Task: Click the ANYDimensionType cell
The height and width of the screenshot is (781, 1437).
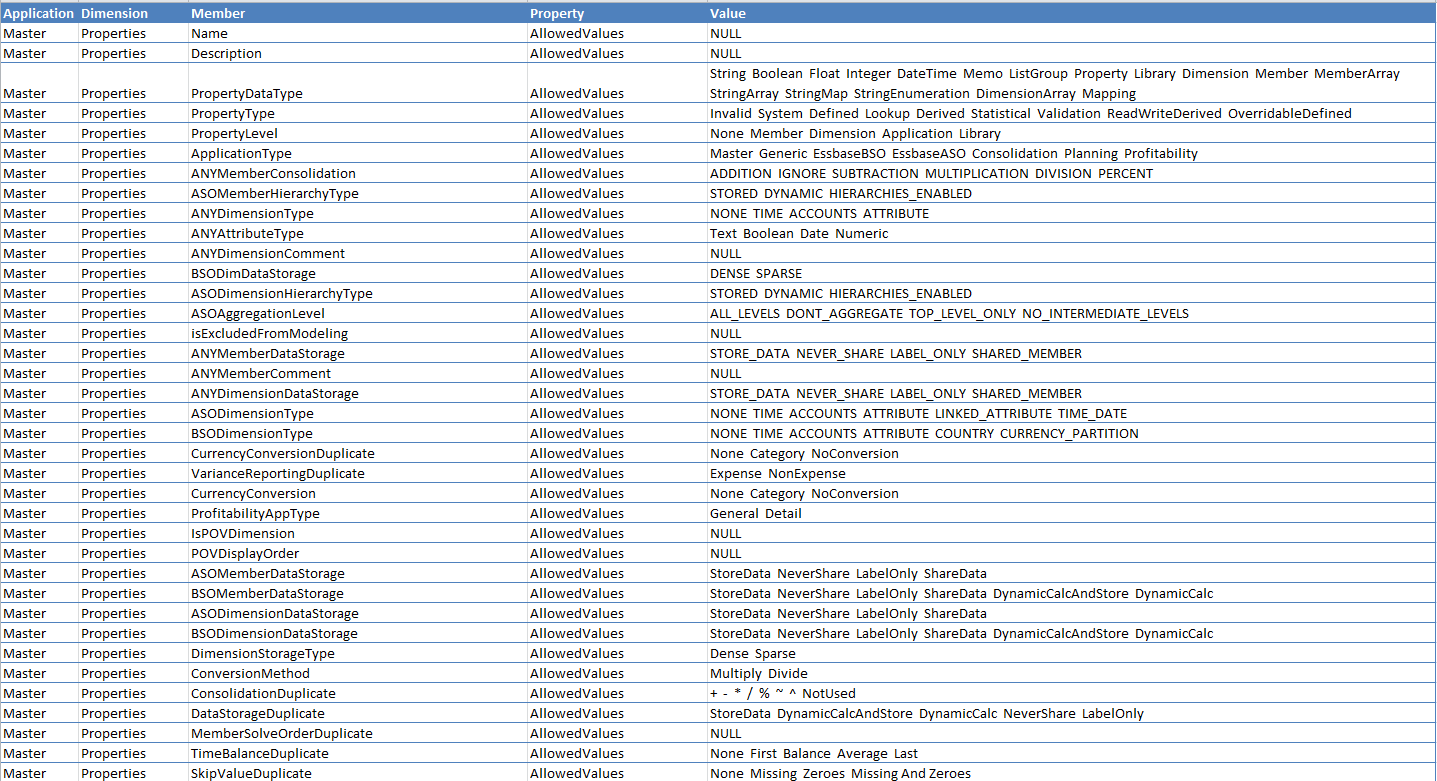Action: (357, 214)
